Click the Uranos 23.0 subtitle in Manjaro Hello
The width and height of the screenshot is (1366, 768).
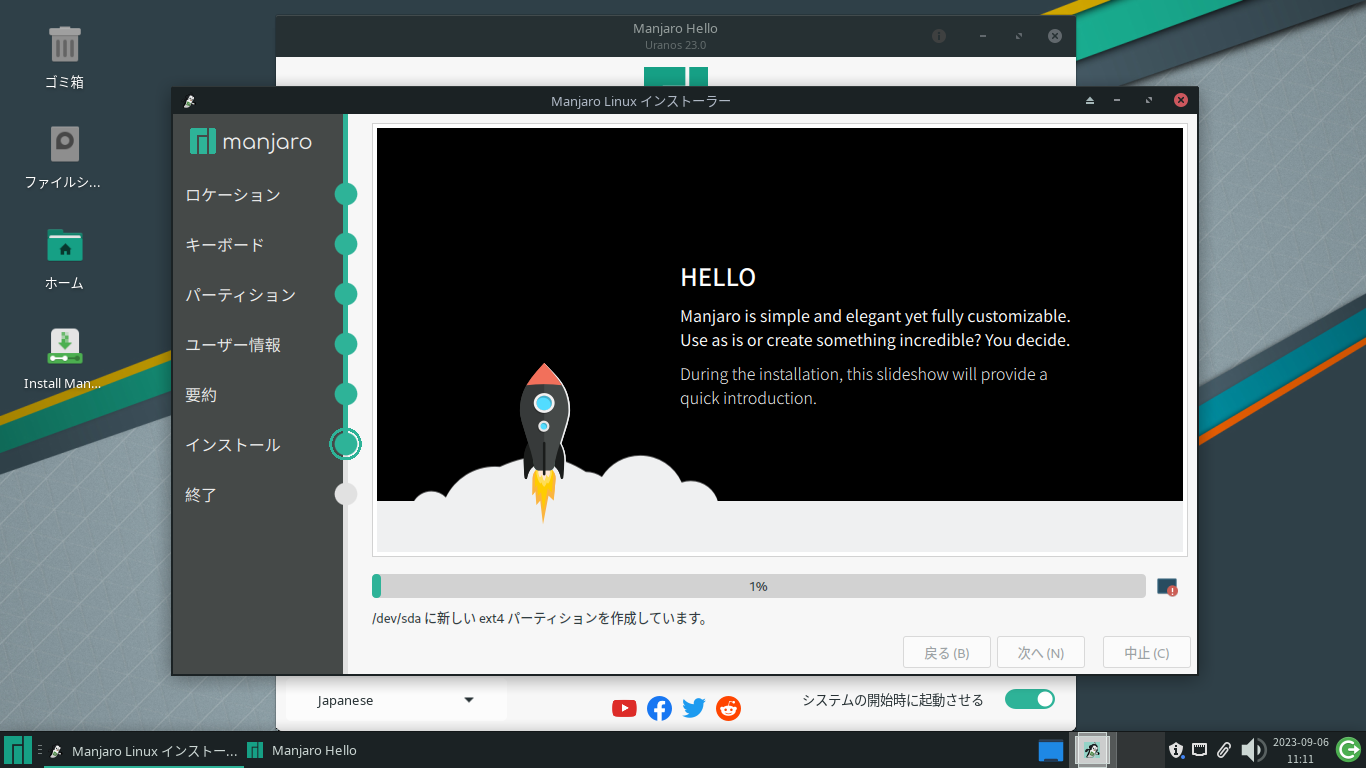[676, 45]
